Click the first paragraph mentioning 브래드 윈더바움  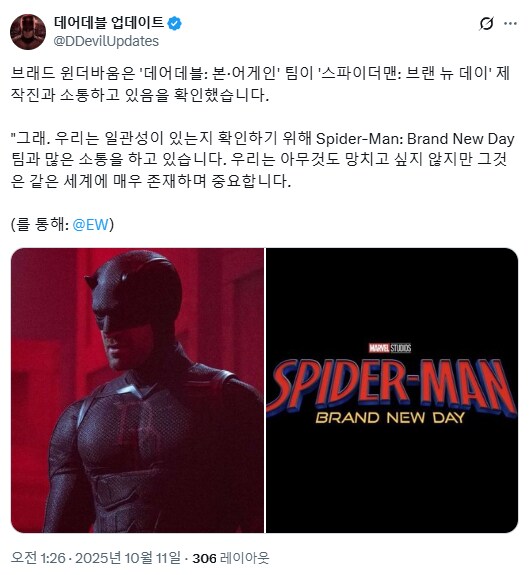260,84
